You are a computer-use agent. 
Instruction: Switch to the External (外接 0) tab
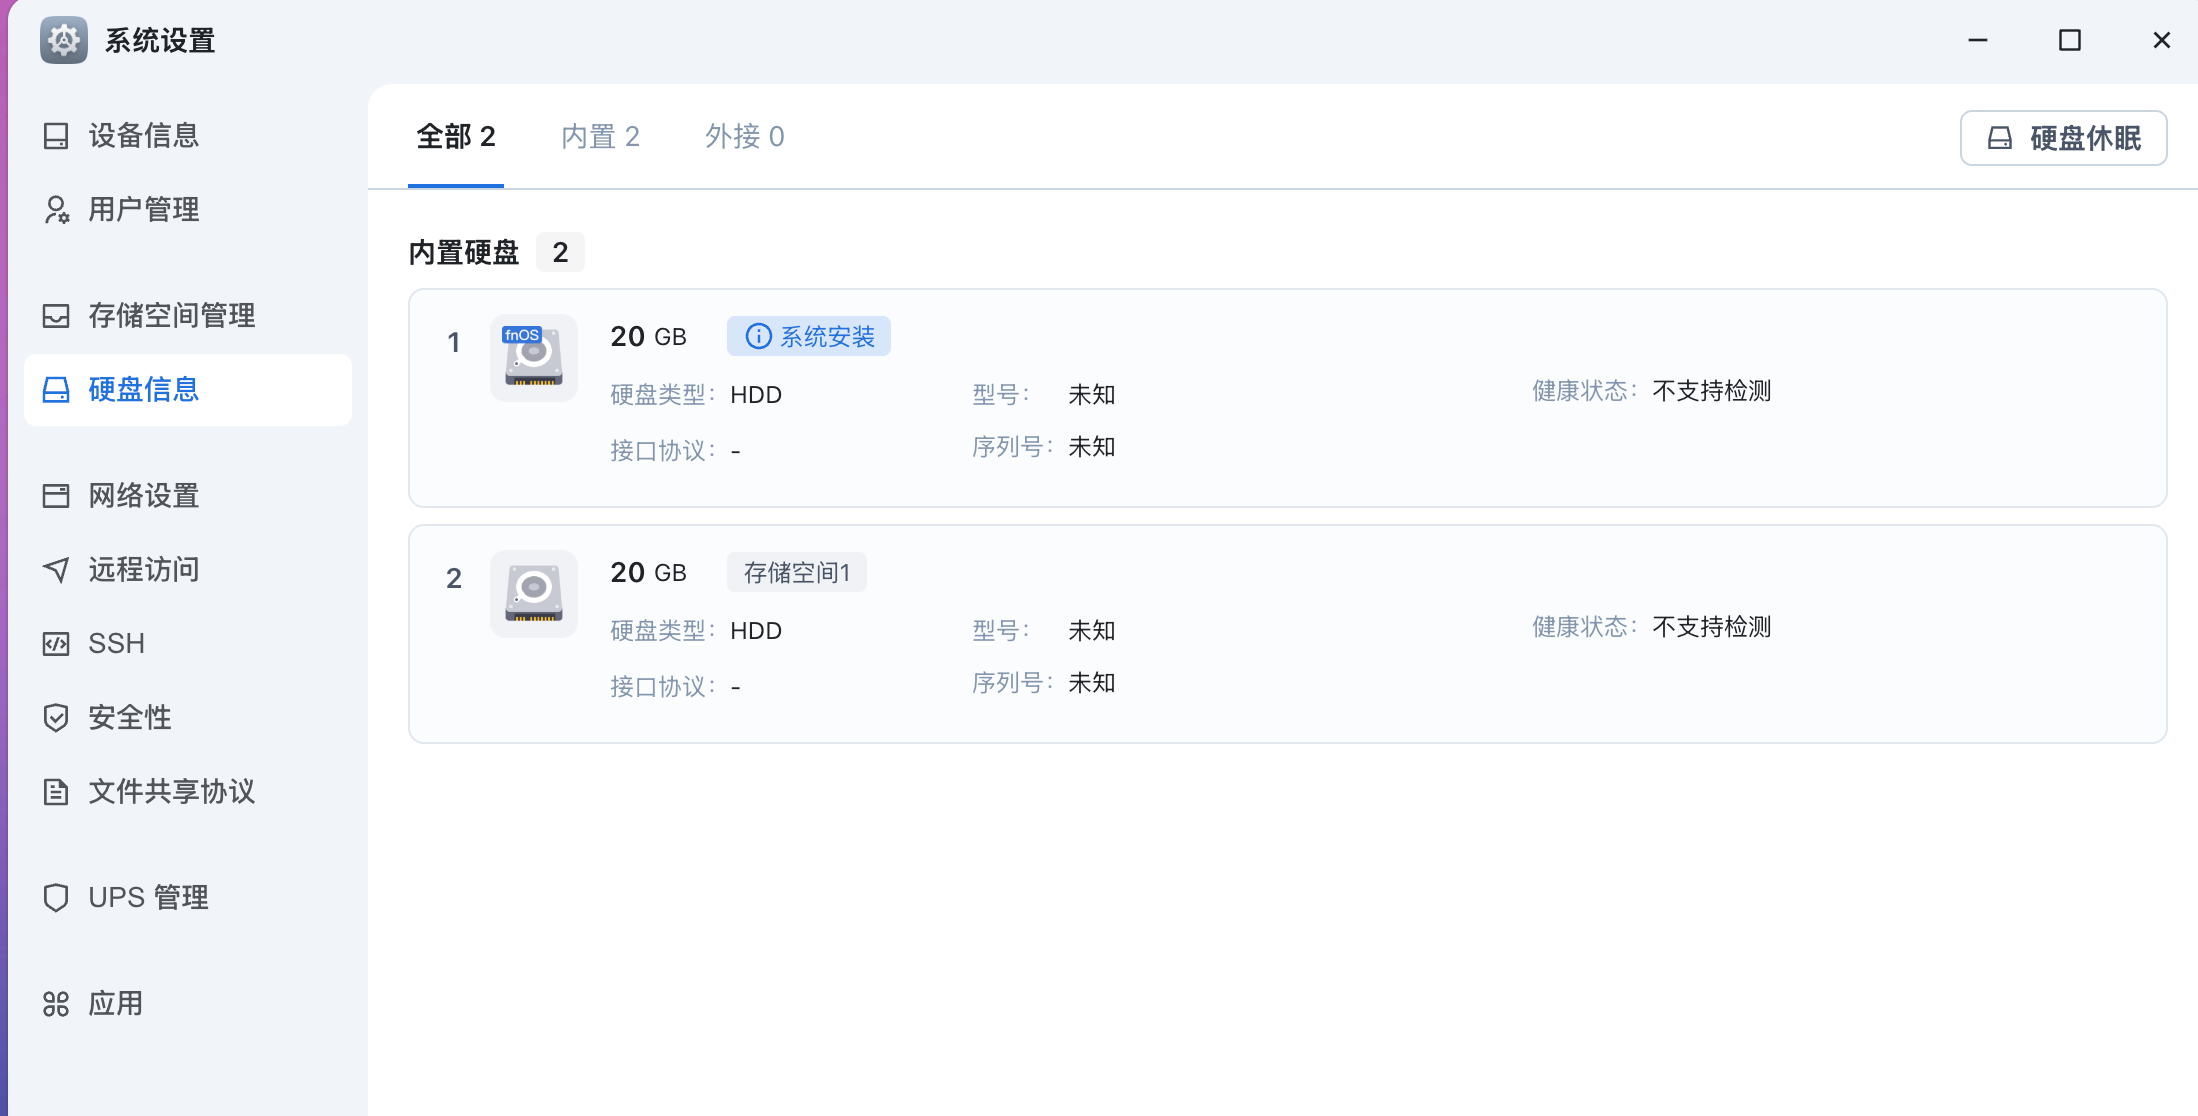tap(744, 137)
